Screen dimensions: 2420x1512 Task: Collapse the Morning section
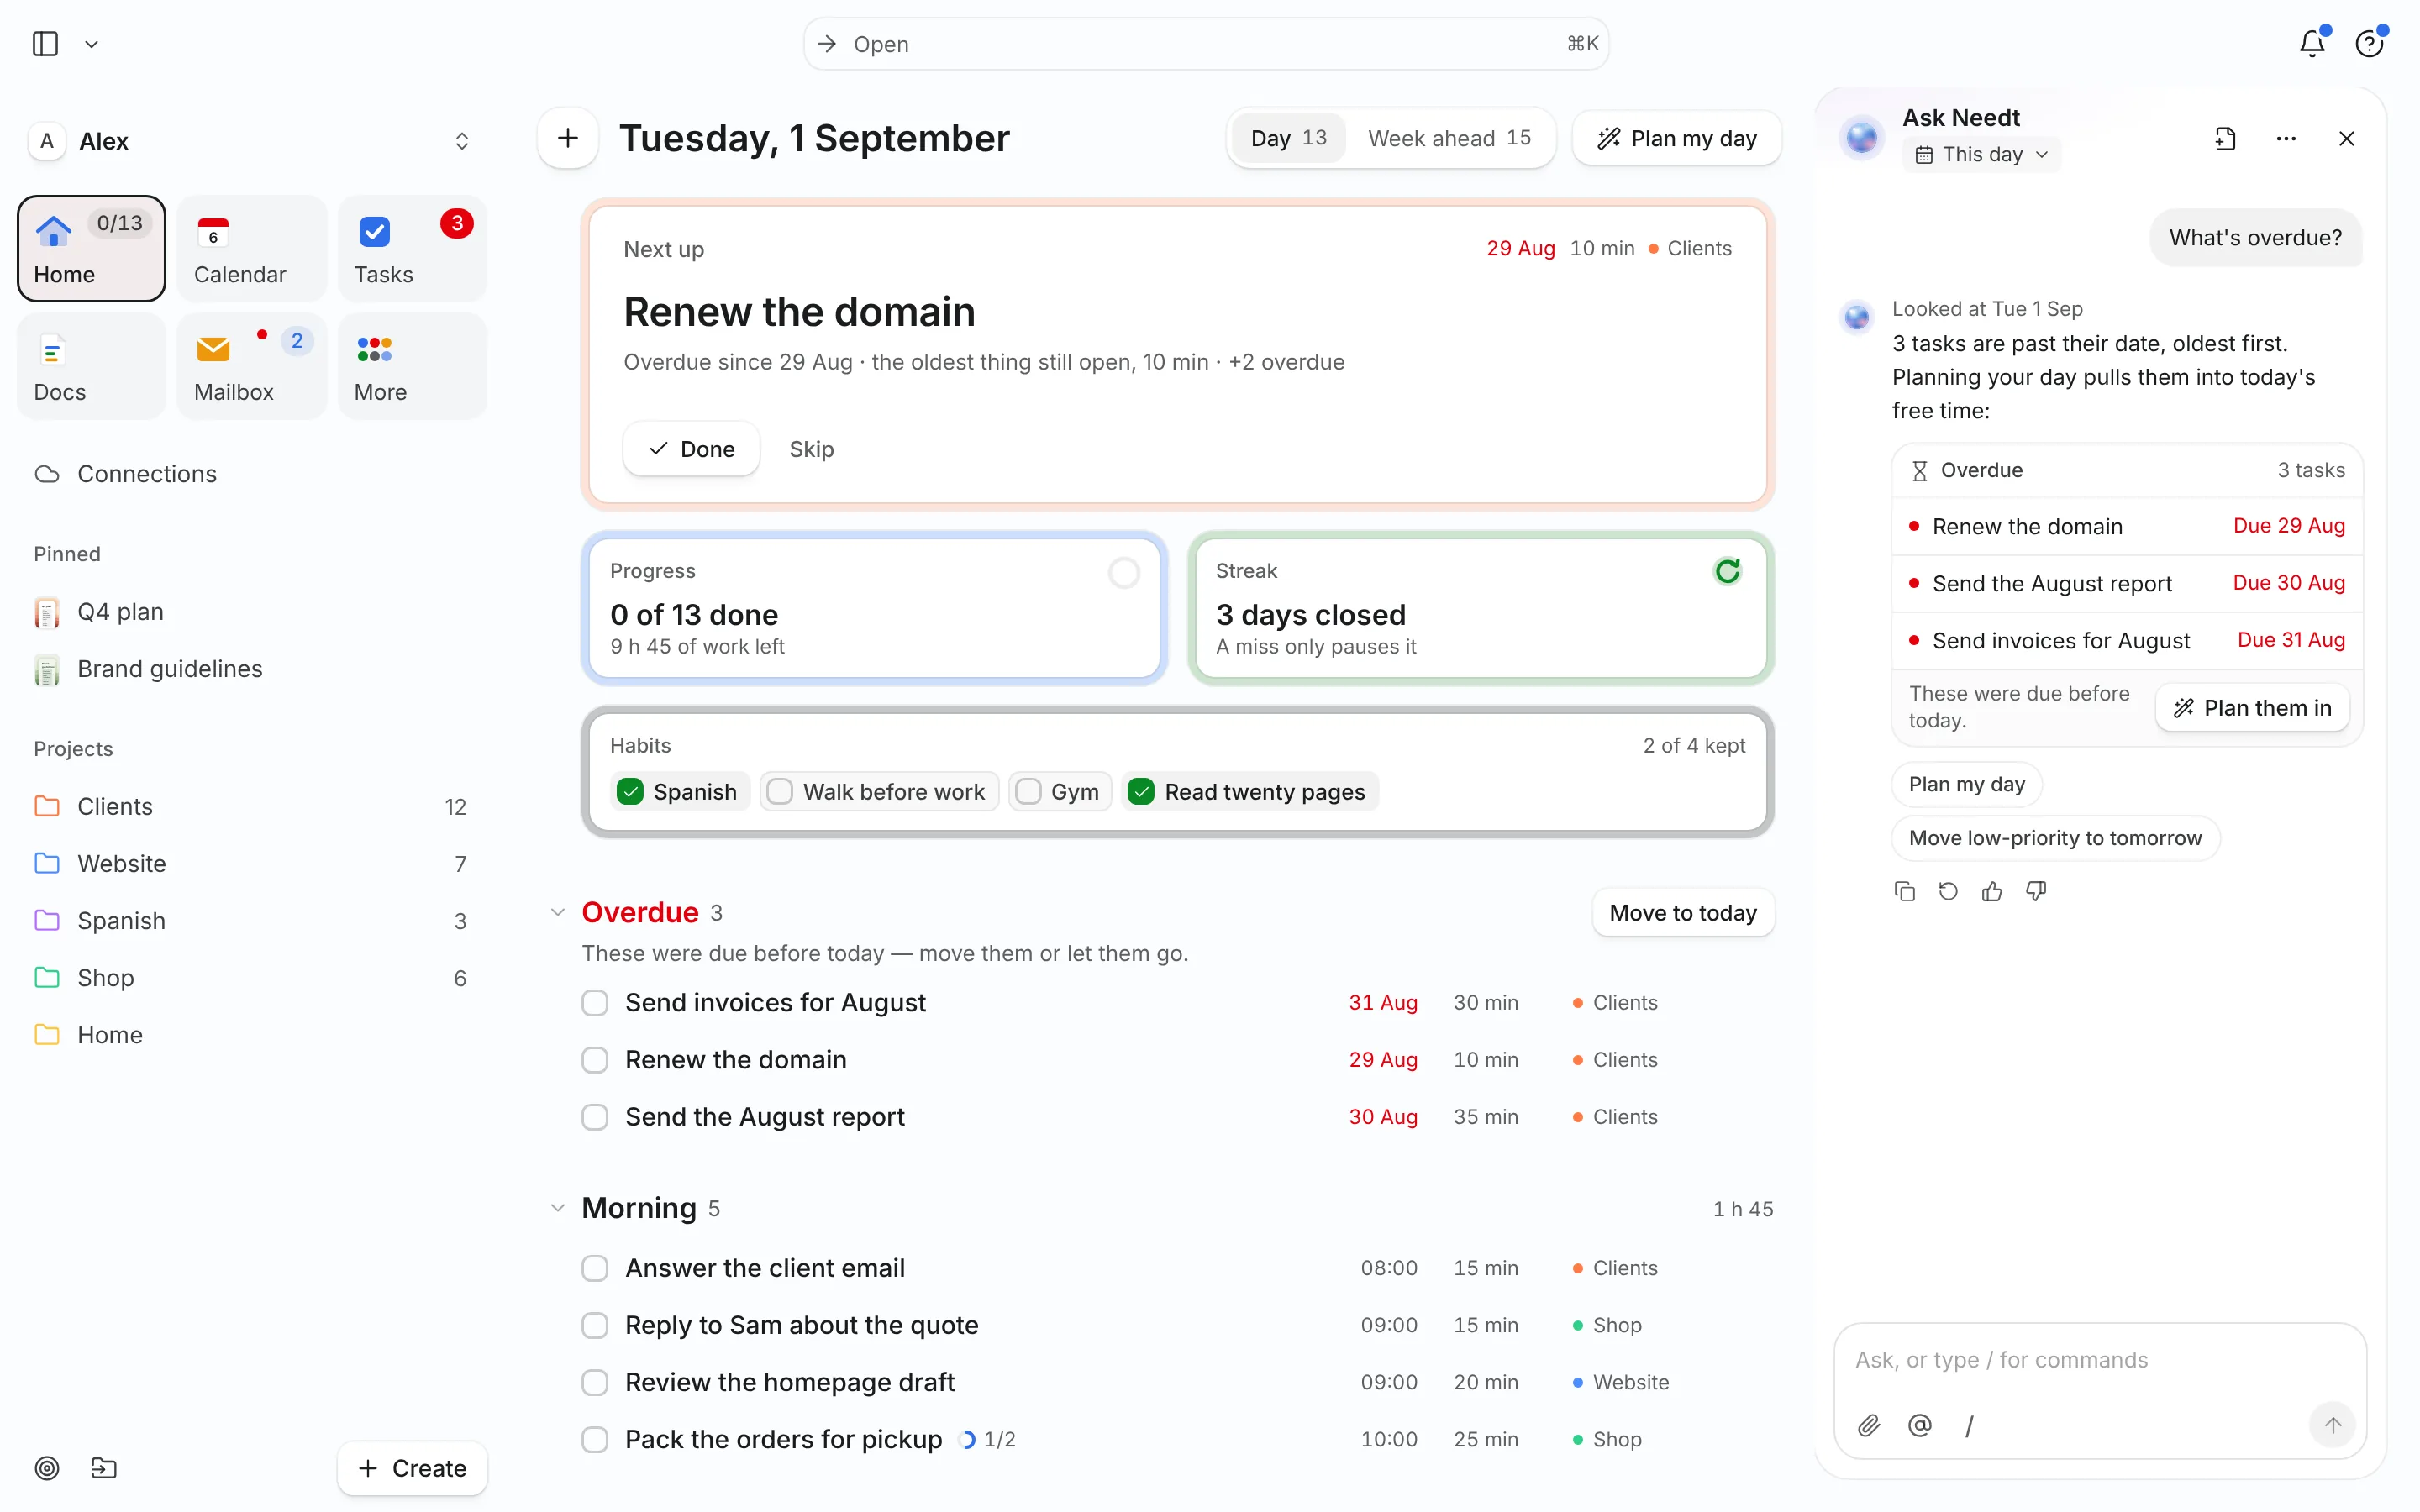point(557,1208)
